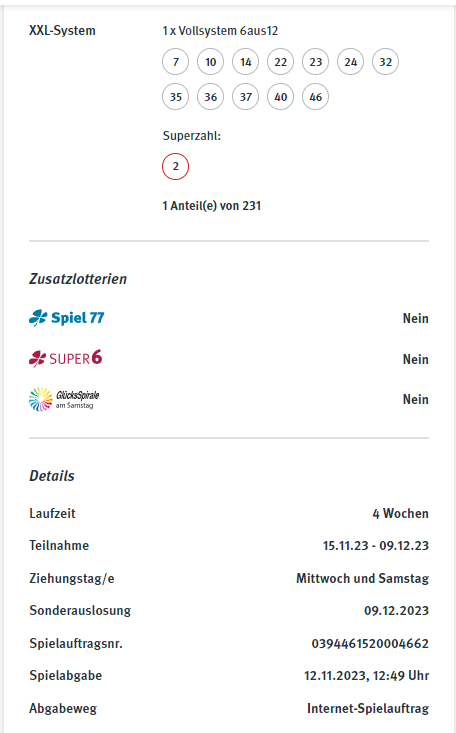Select lottery number ball 14
The height and width of the screenshot is (733, 456).
click(246, 62)
